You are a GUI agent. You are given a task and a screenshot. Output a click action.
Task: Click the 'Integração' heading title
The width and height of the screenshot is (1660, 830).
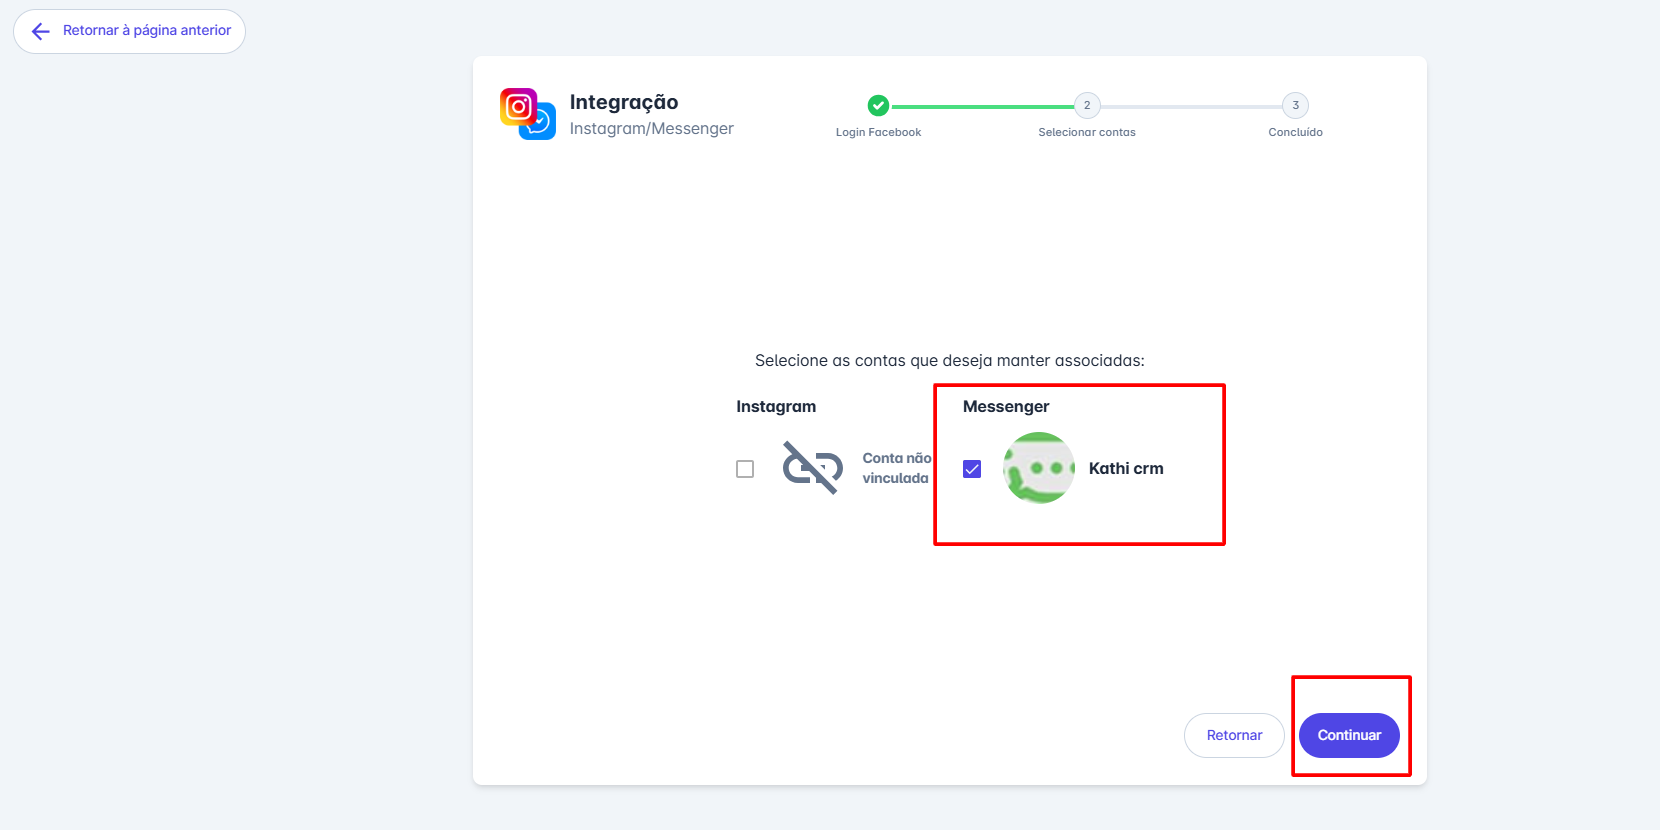[624, 102]
